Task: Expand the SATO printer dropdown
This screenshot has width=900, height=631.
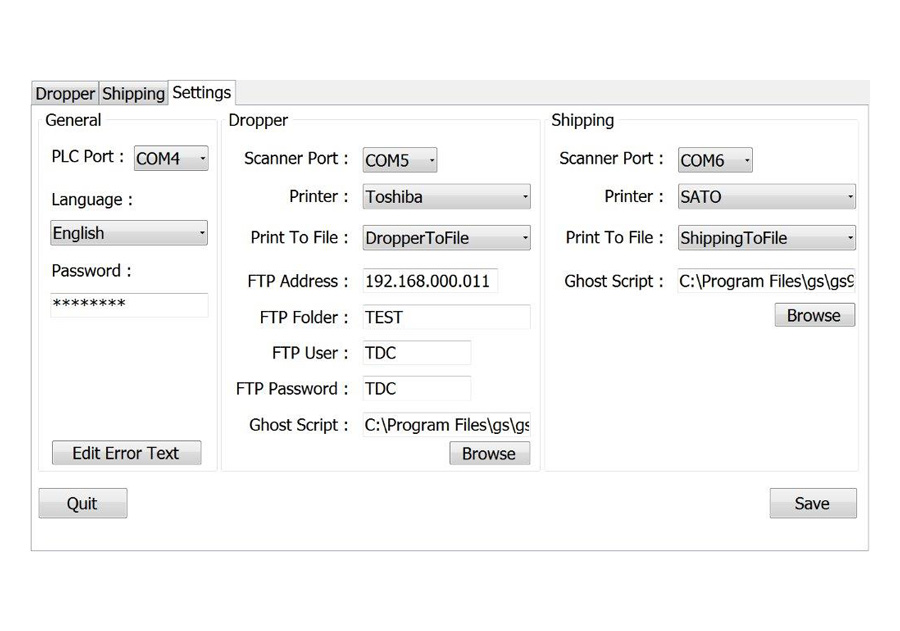Action: tap(766, 197)
